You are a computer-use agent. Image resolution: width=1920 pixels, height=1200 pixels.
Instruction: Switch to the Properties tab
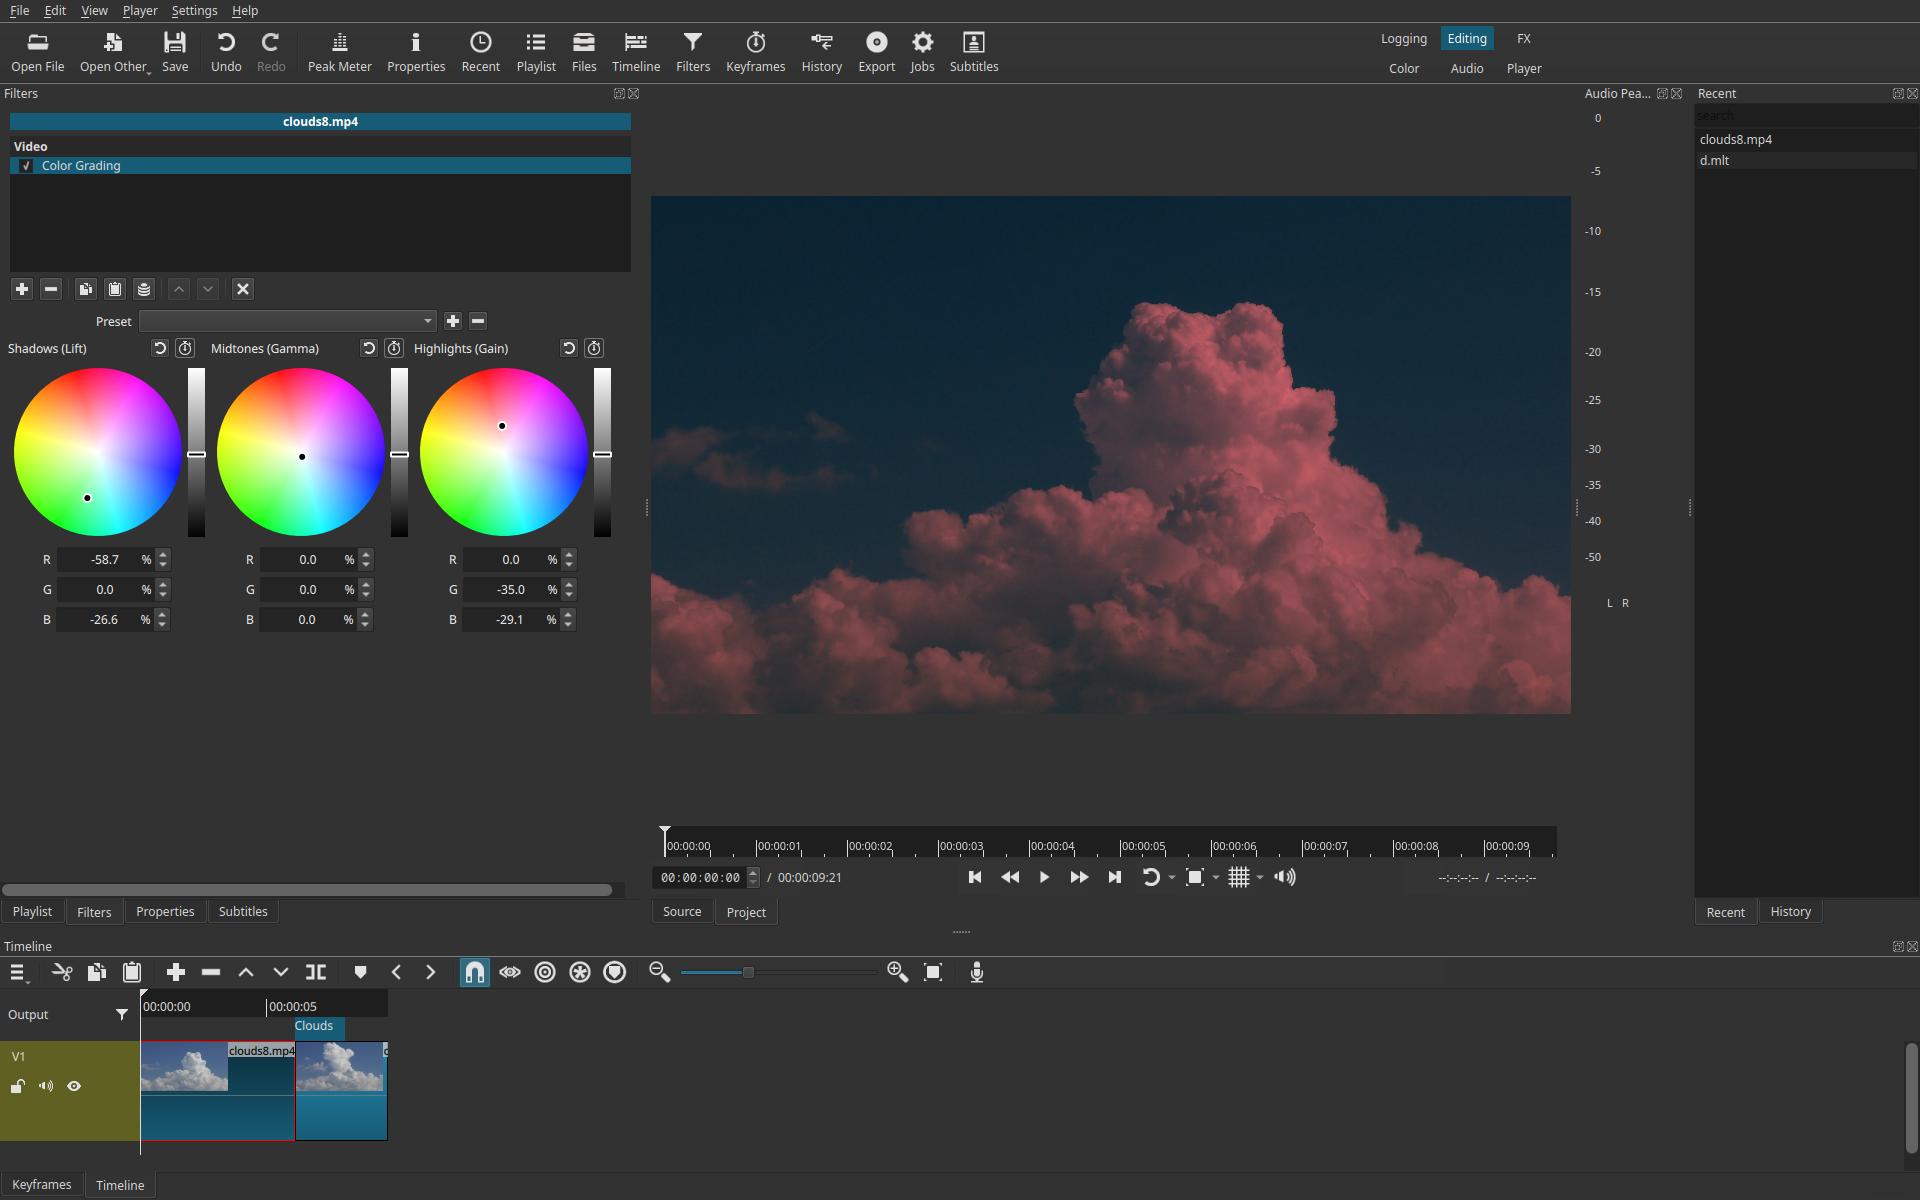[165, 911]
